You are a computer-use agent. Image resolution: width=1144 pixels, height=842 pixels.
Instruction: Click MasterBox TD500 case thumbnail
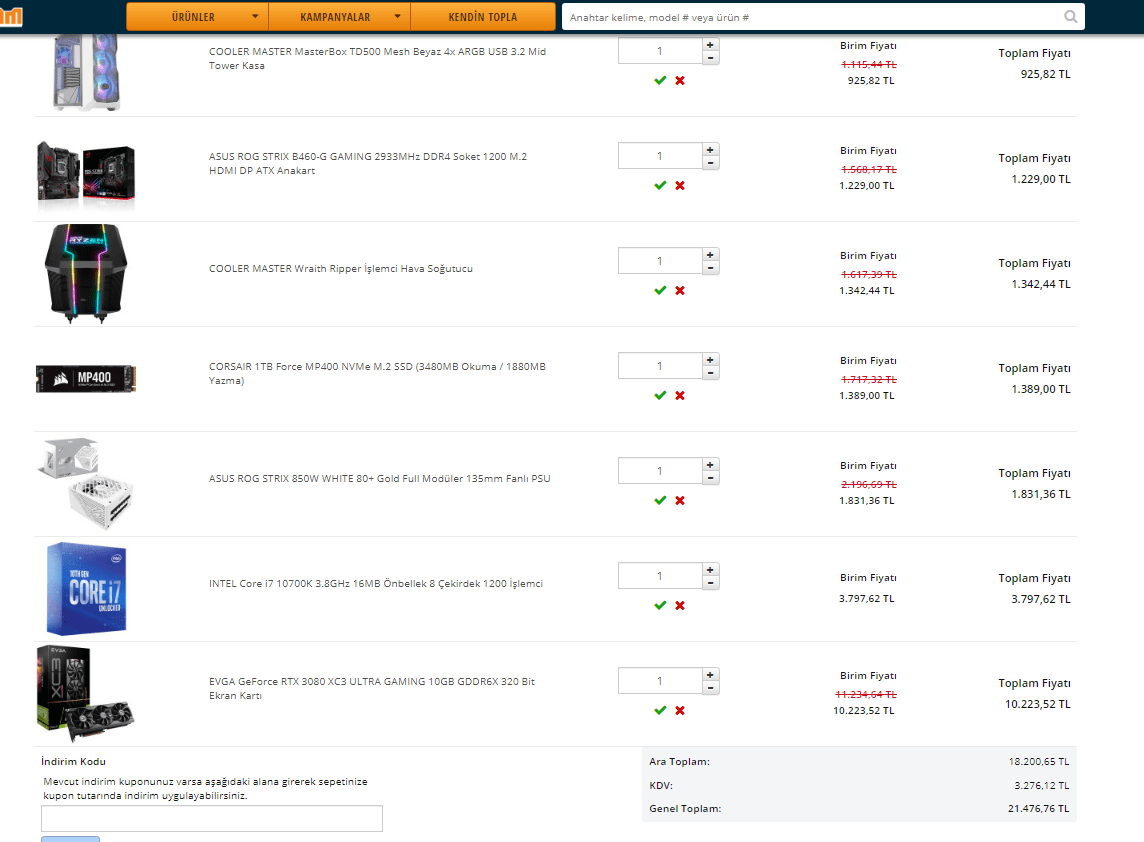click(x=86, y=72)
